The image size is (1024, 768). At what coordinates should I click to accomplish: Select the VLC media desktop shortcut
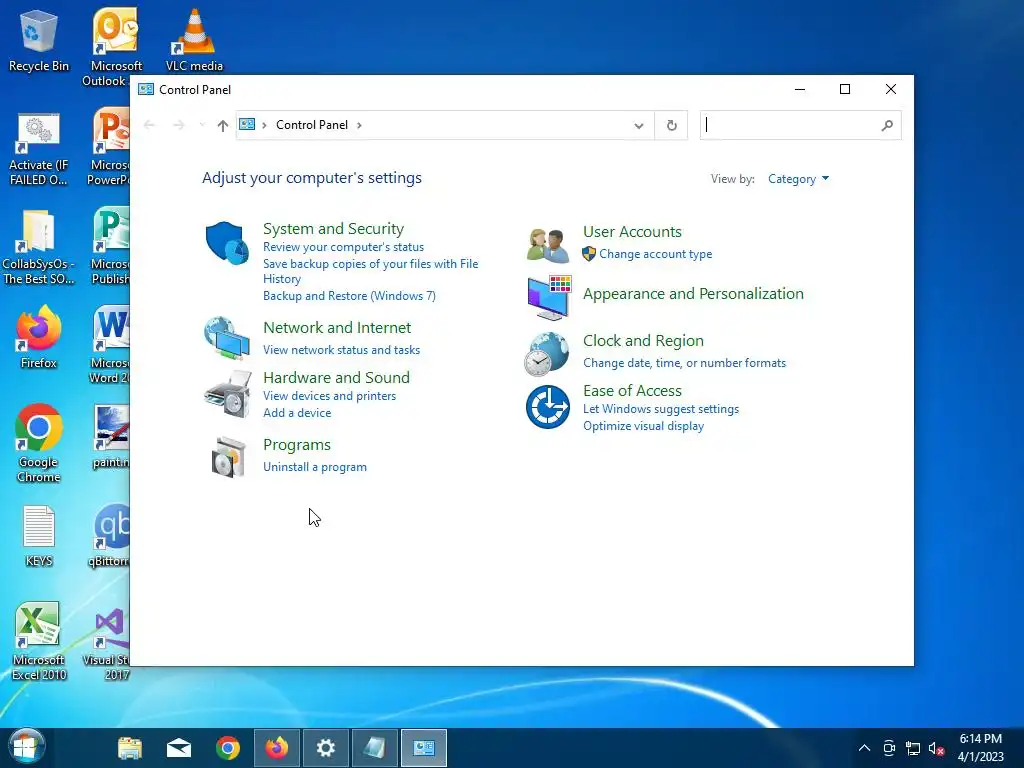click(194, 40)
